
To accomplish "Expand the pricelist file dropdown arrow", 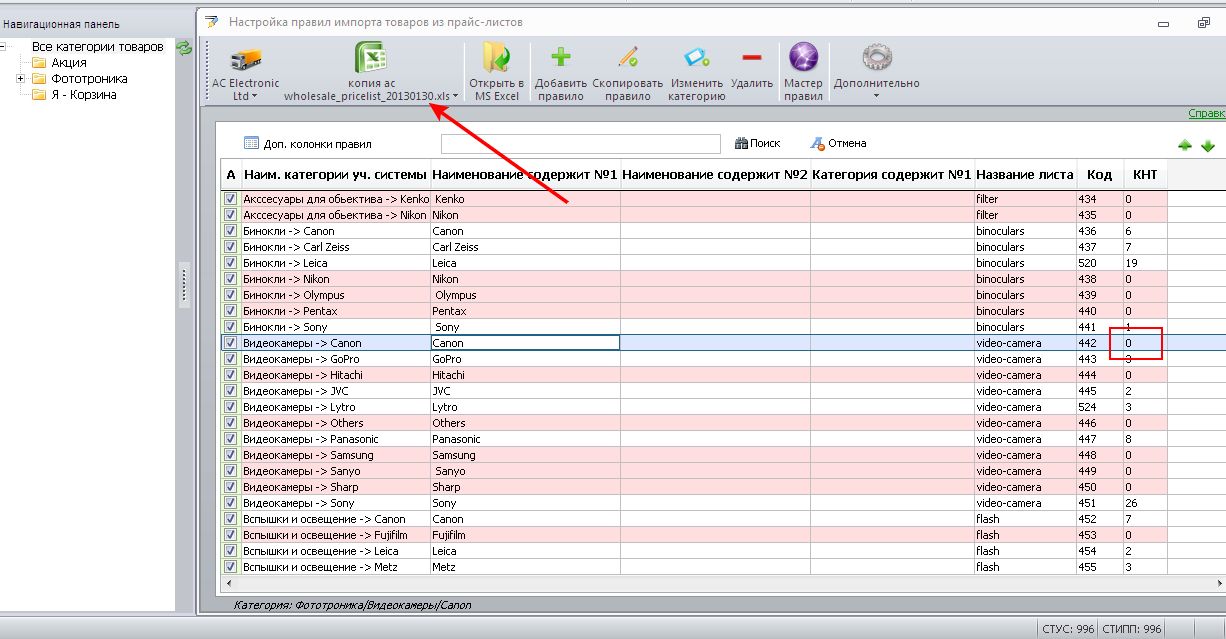I will 456,97.
